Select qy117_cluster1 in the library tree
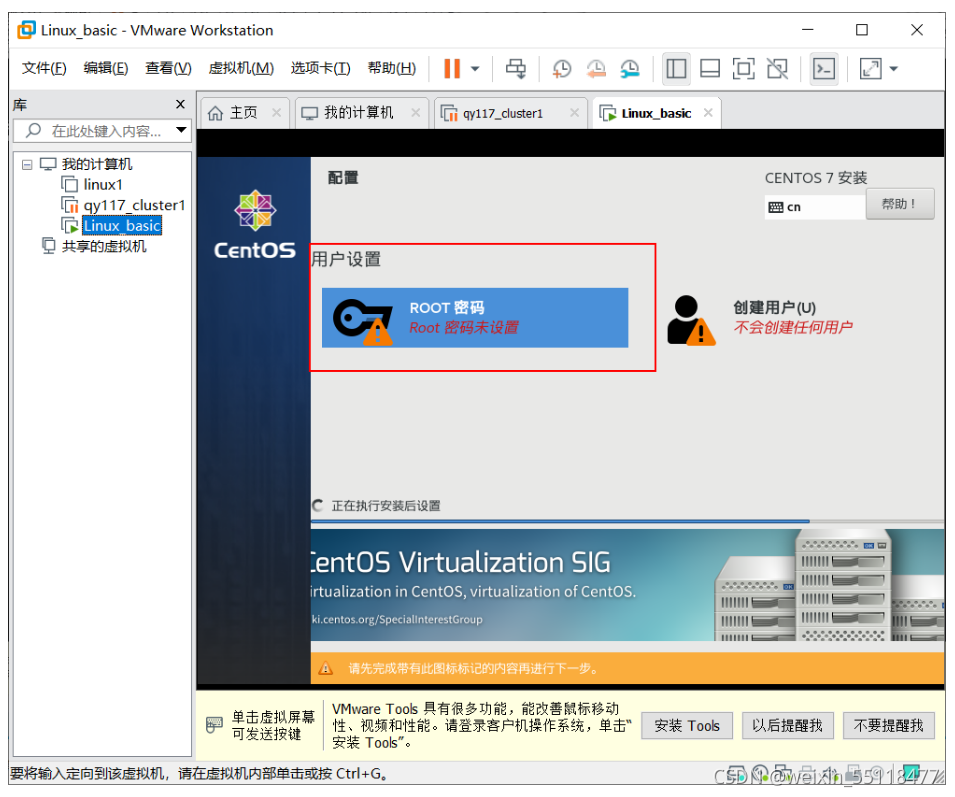 [x=133, y=205]
